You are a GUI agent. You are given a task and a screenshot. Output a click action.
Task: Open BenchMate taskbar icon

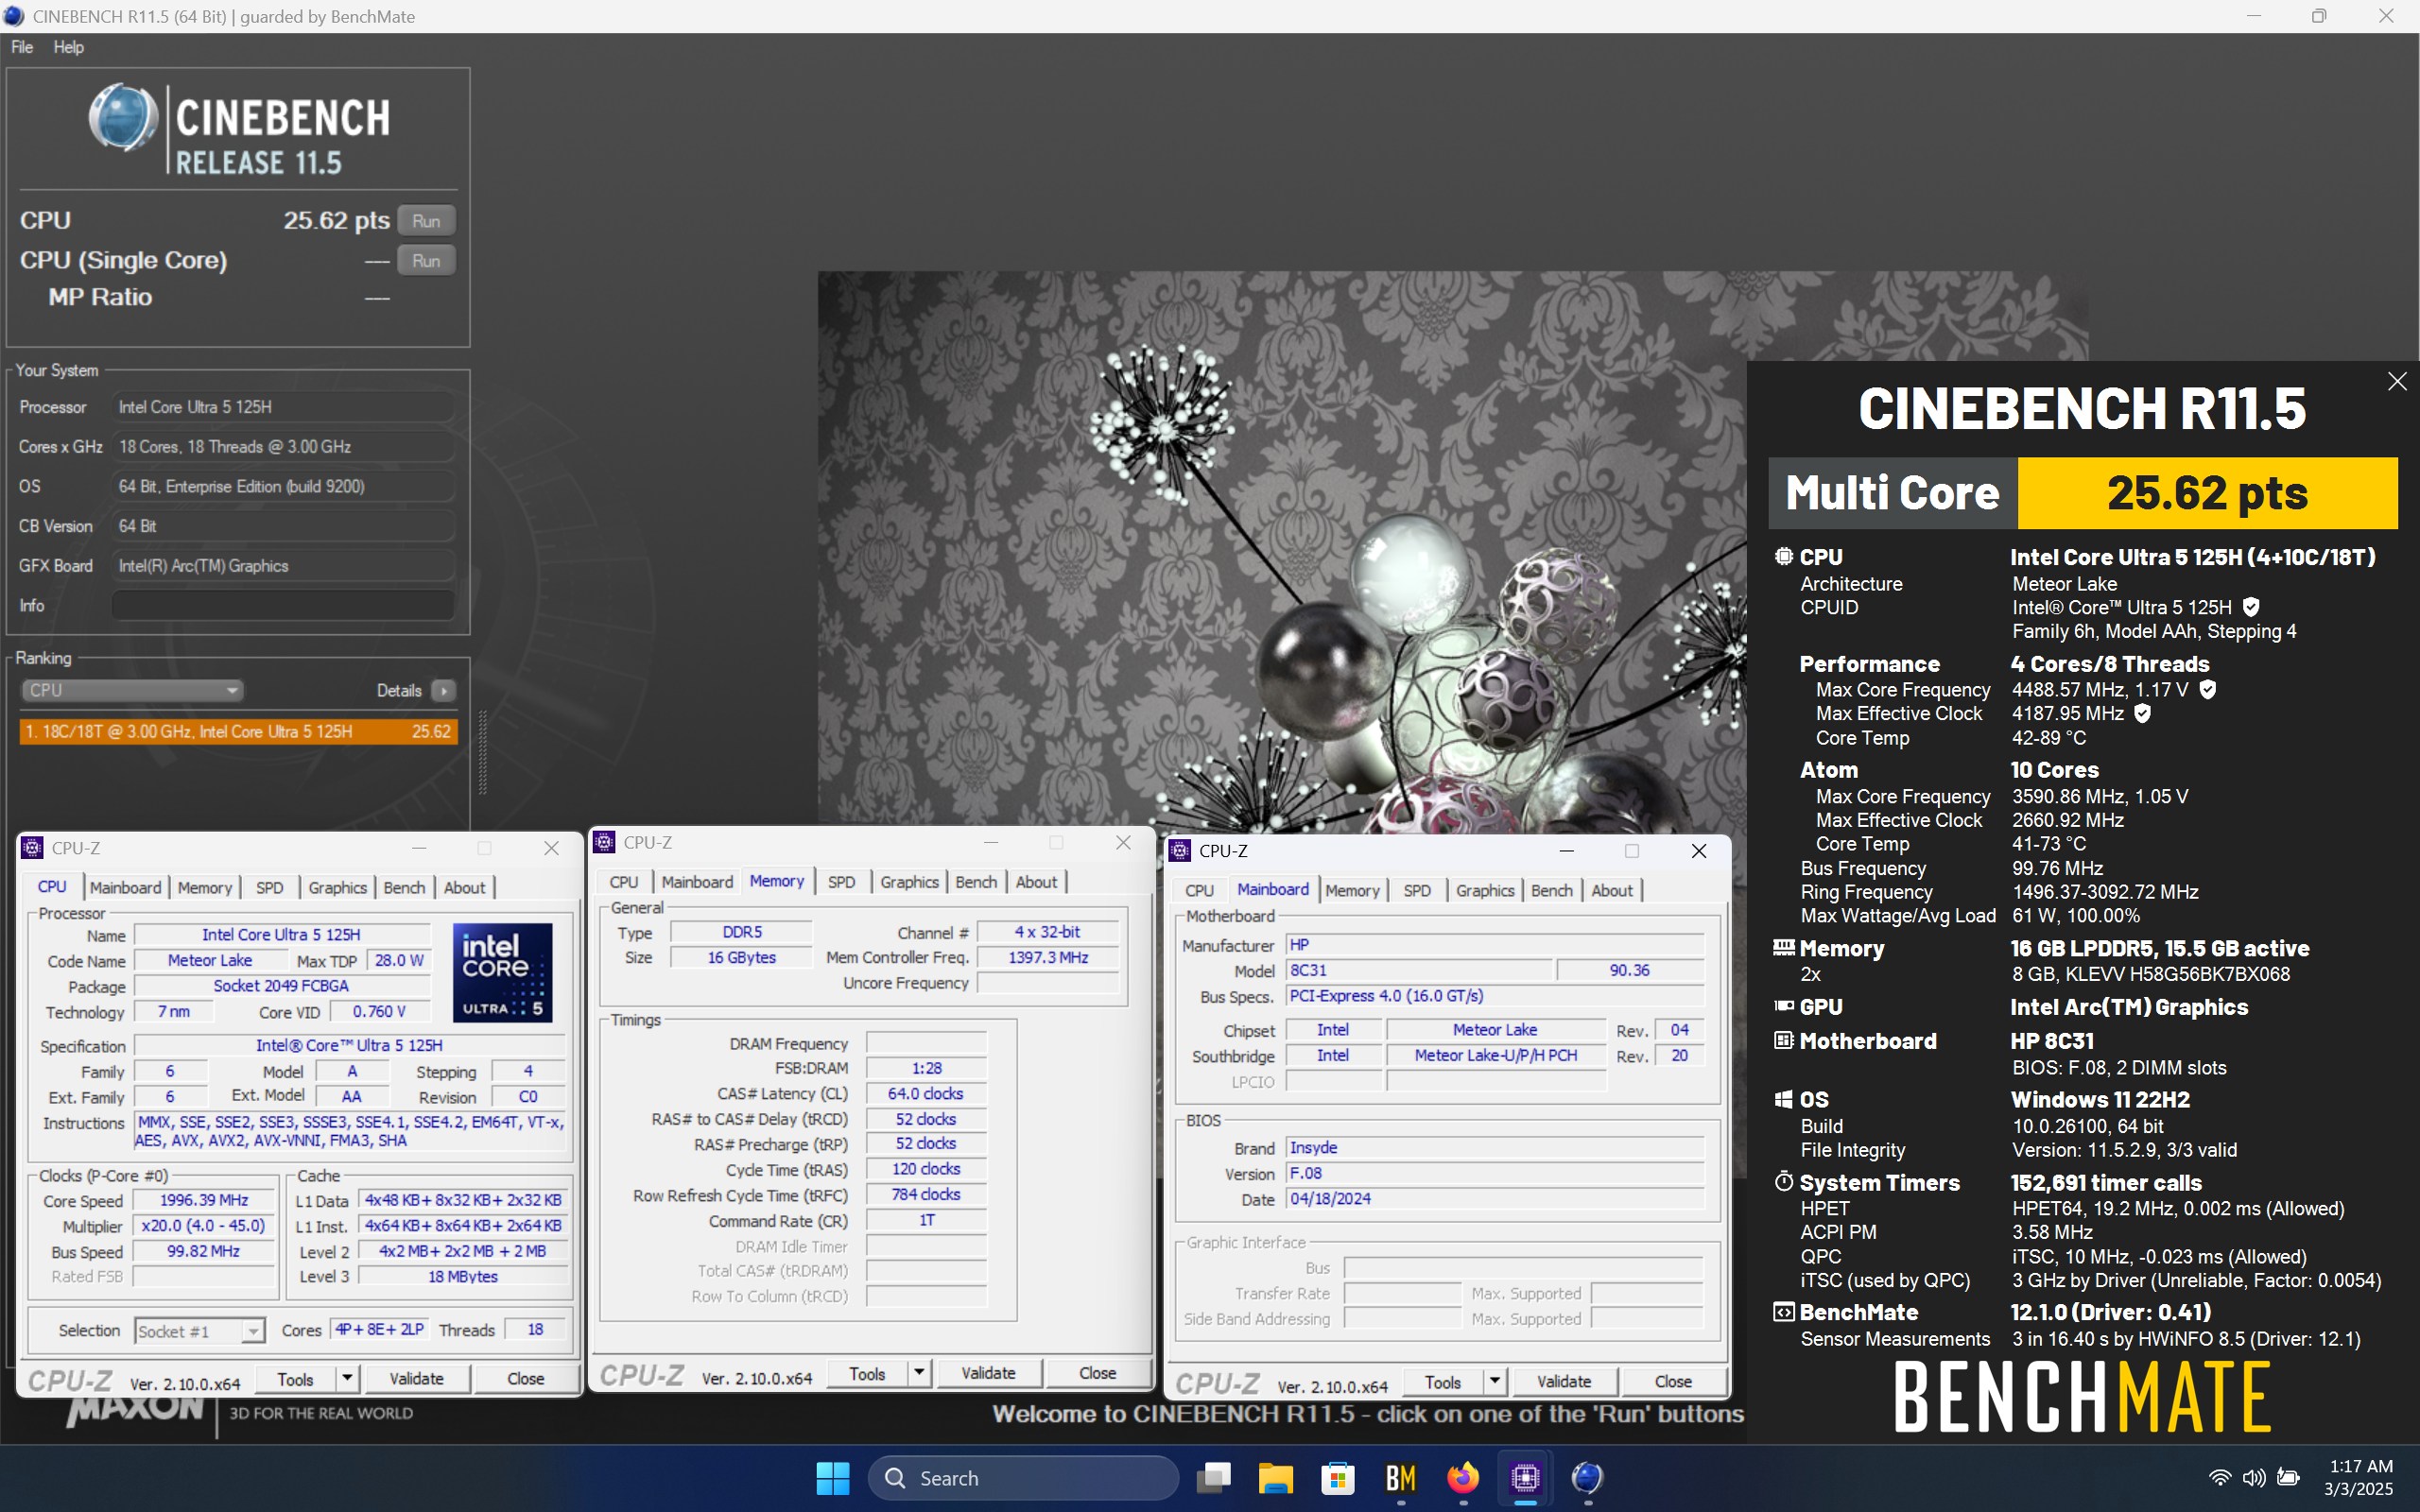[1400, 1477]
